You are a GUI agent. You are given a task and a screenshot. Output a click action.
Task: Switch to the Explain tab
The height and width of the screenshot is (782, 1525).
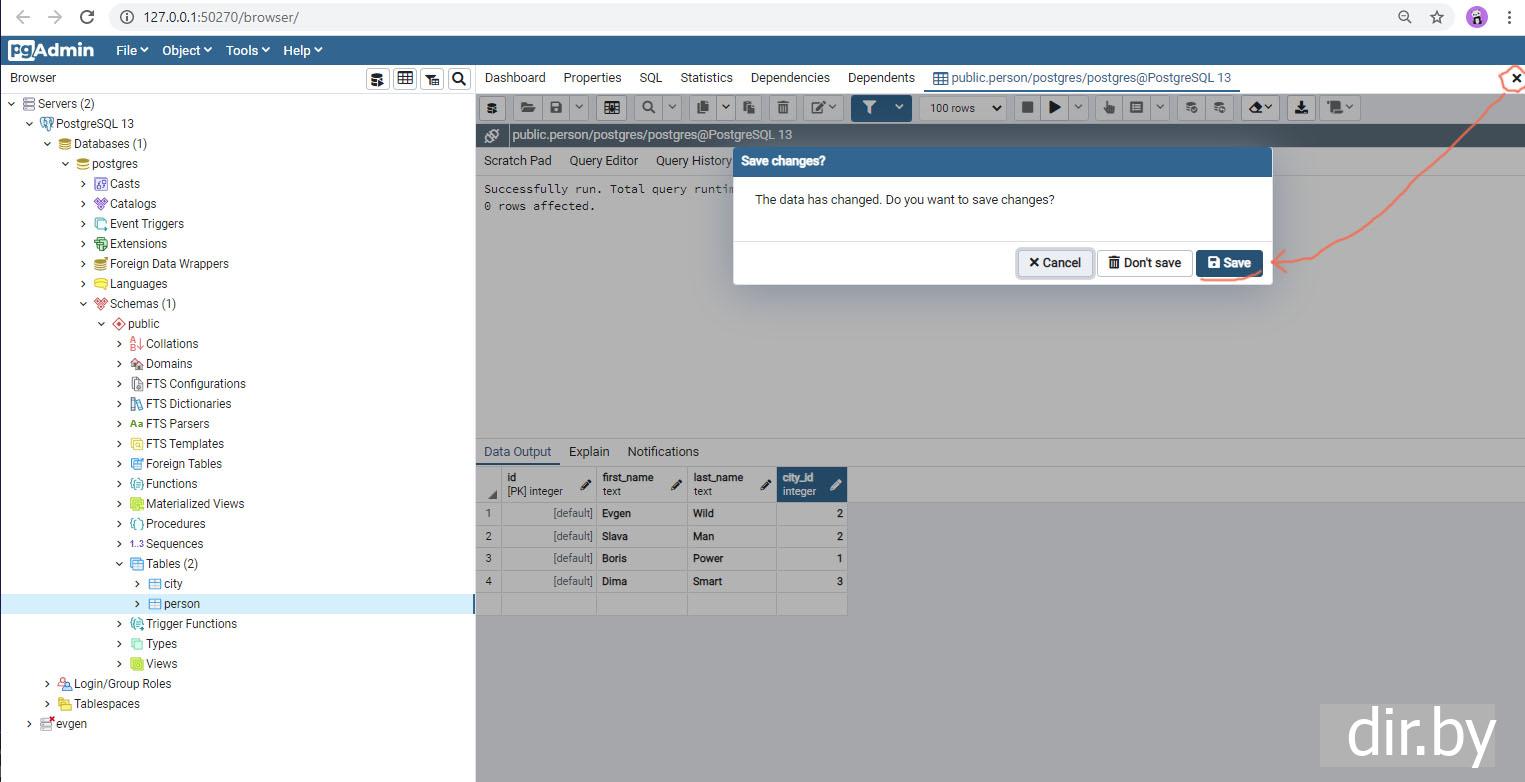[x=589, y=452]
